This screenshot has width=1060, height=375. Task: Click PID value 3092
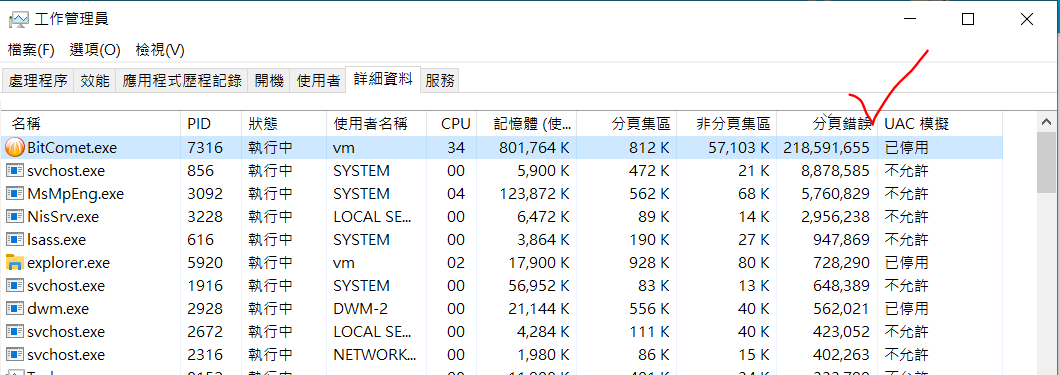click(x=205, y=193)
